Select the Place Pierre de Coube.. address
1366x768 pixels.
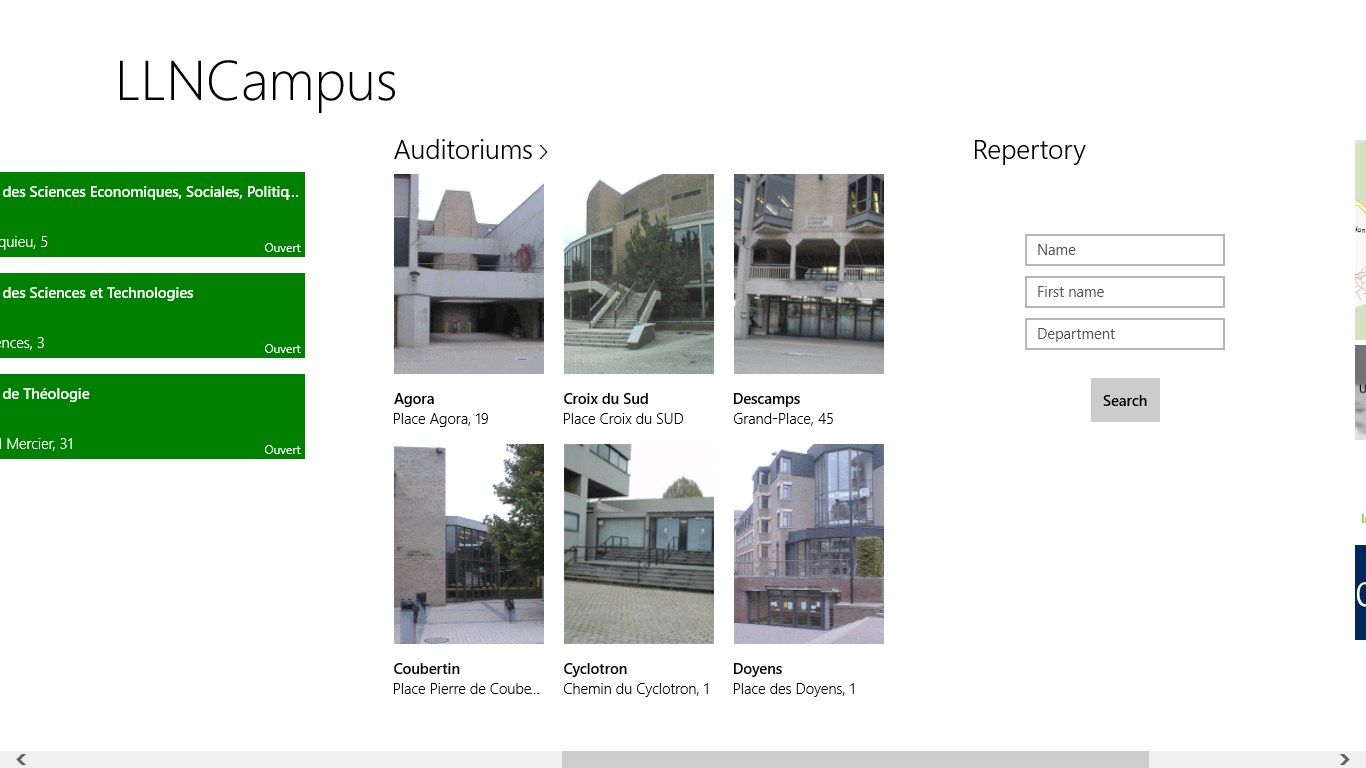(x=467, y=689)
